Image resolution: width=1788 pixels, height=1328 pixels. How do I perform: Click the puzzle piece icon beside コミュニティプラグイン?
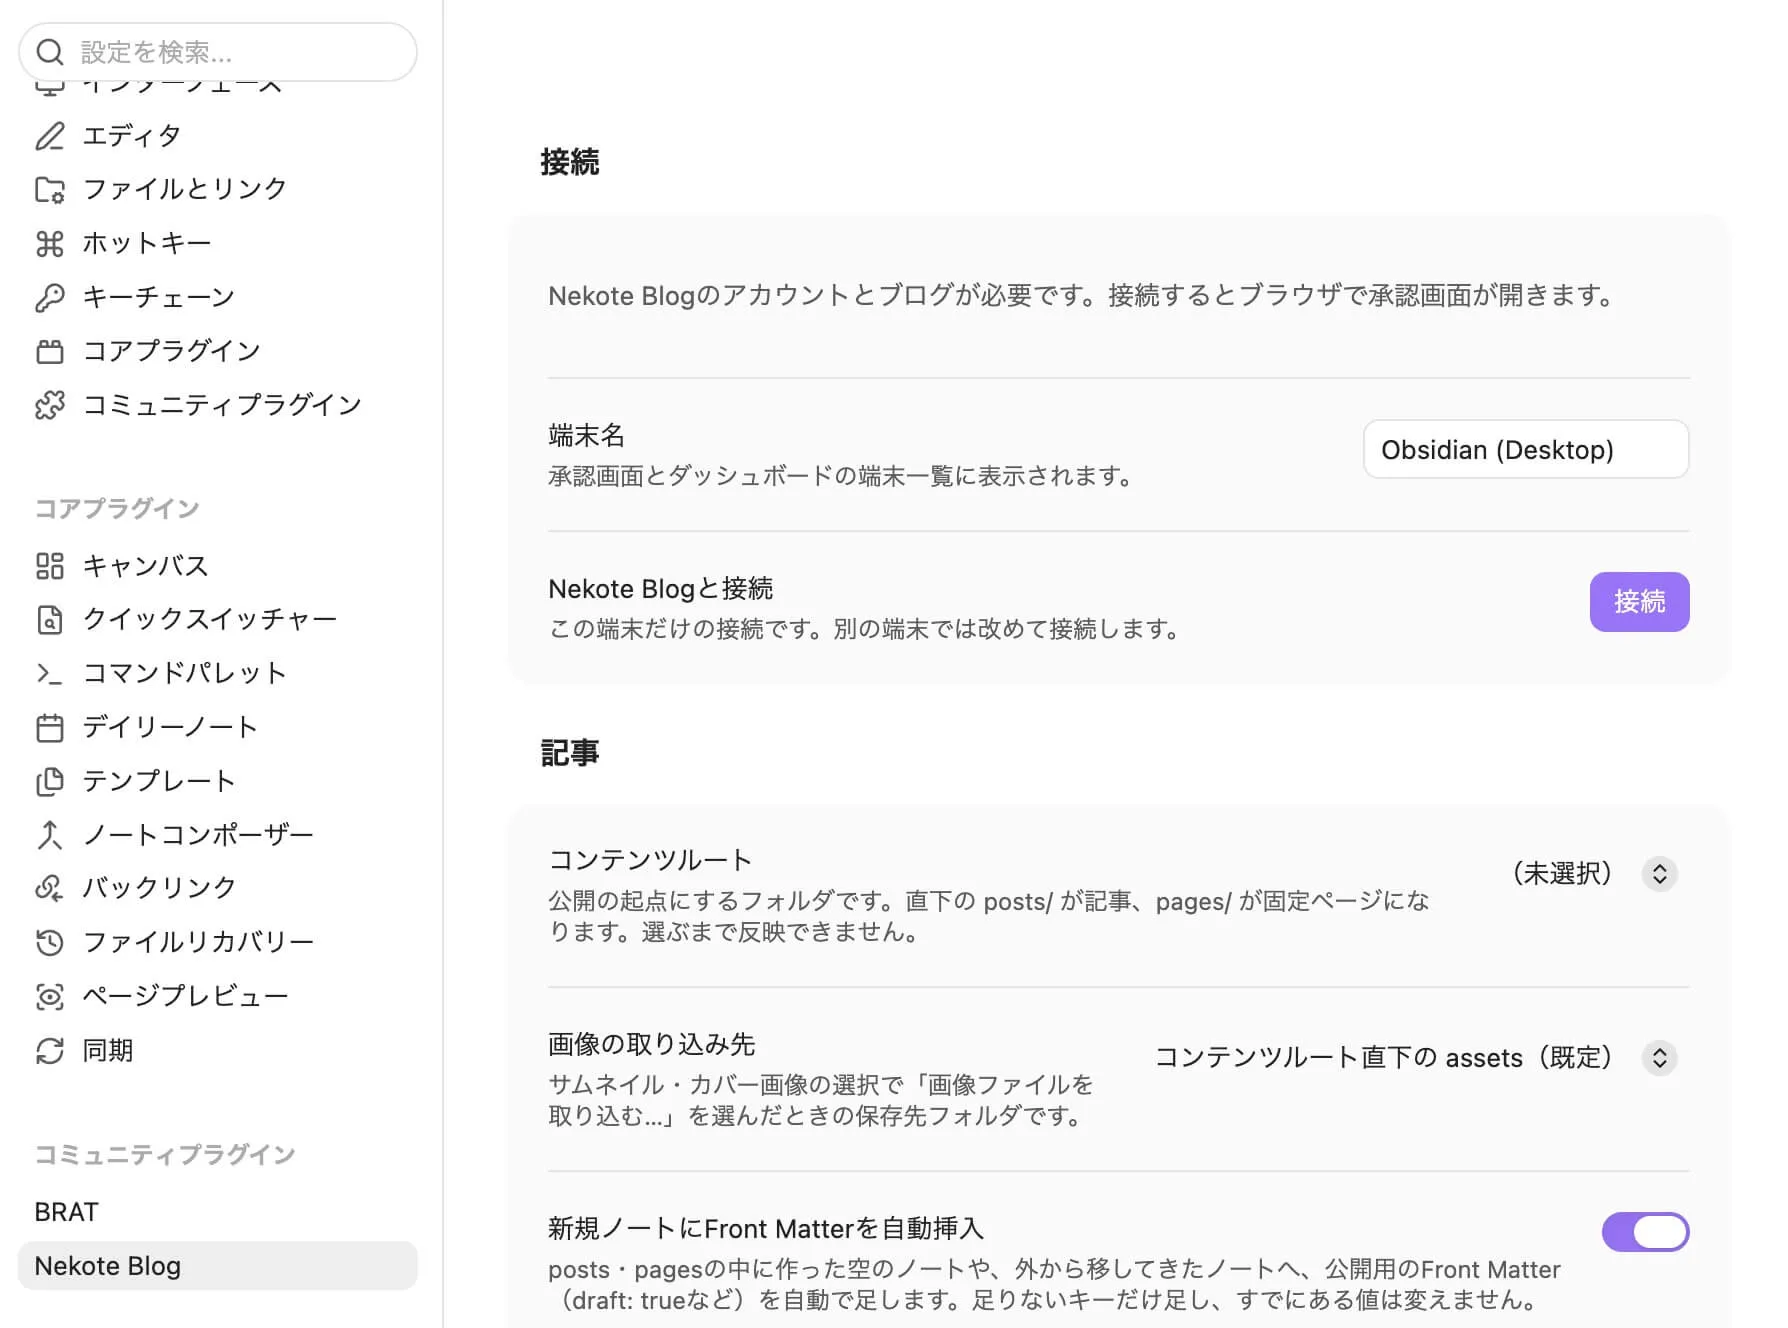(50, 405)
